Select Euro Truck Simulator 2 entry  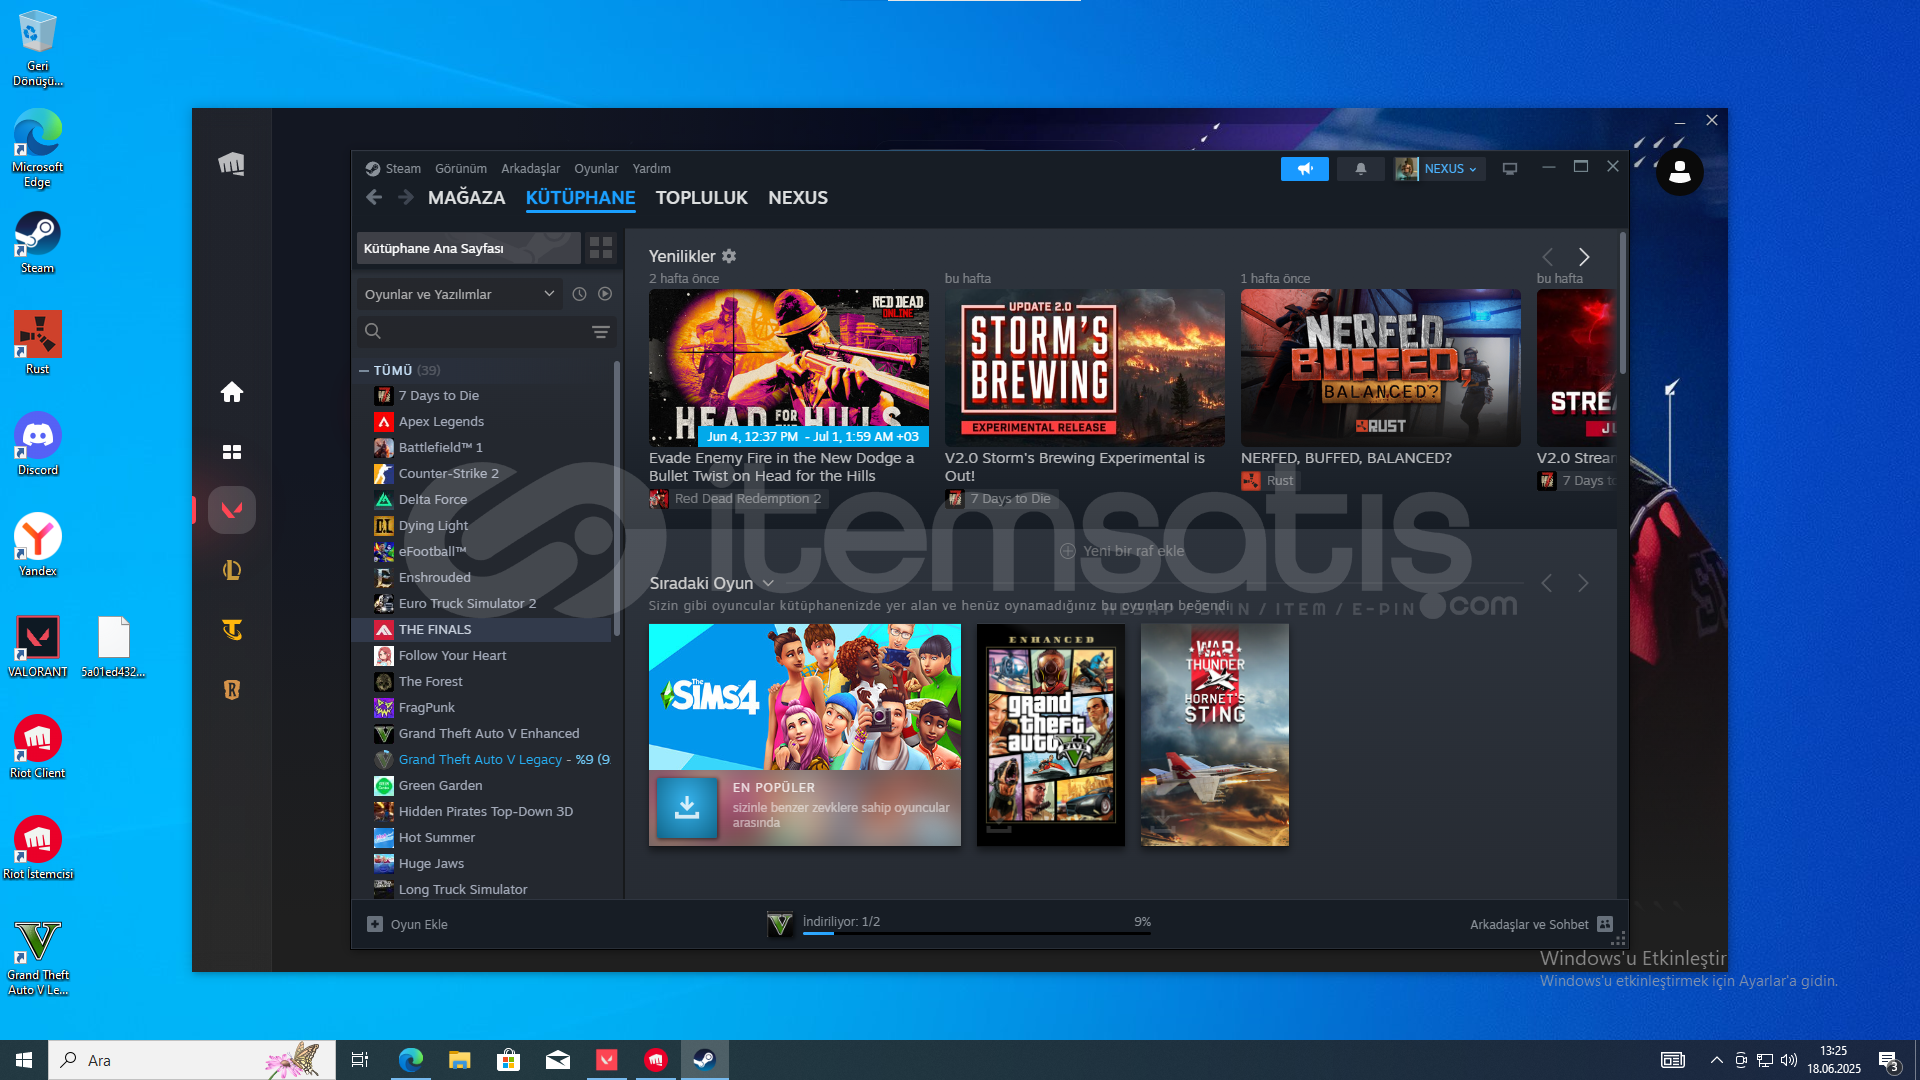[482, 603]
